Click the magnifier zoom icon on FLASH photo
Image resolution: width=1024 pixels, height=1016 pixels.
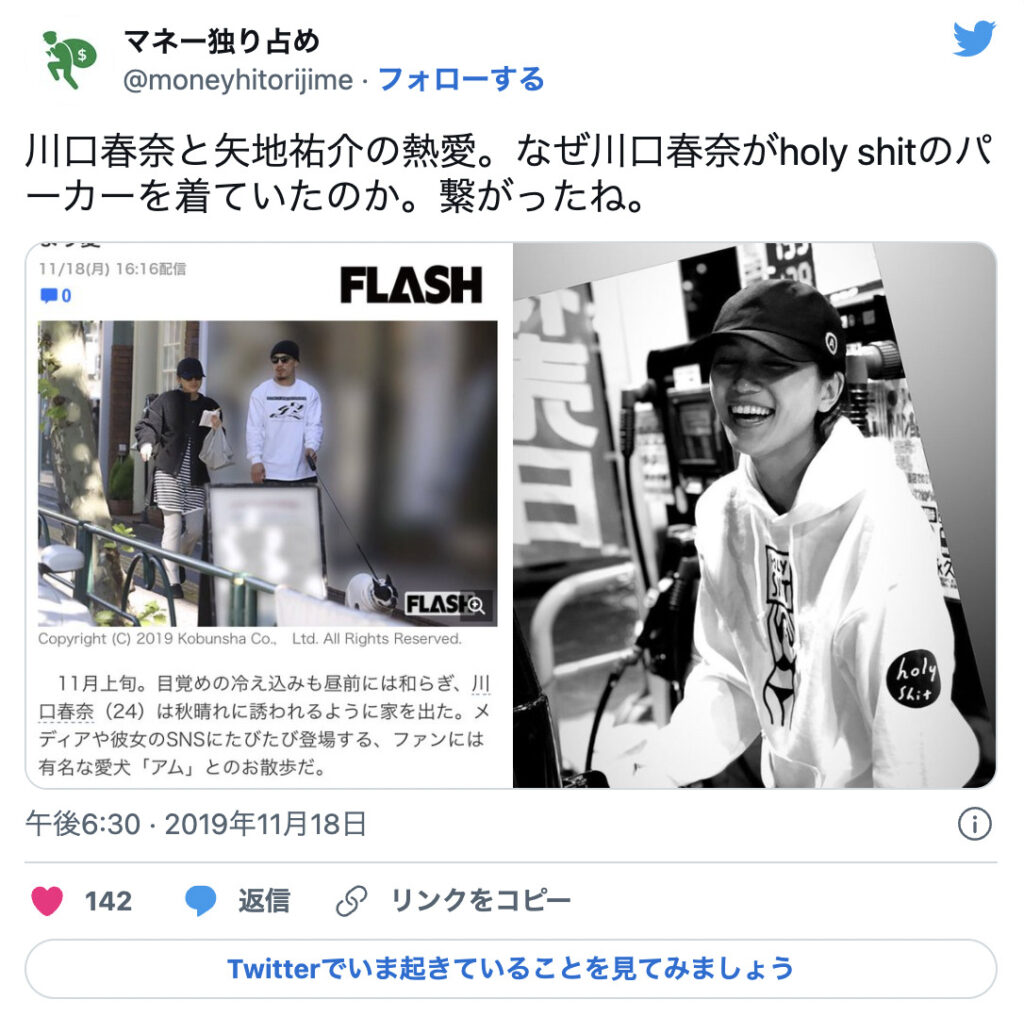[x=476, y=605]
